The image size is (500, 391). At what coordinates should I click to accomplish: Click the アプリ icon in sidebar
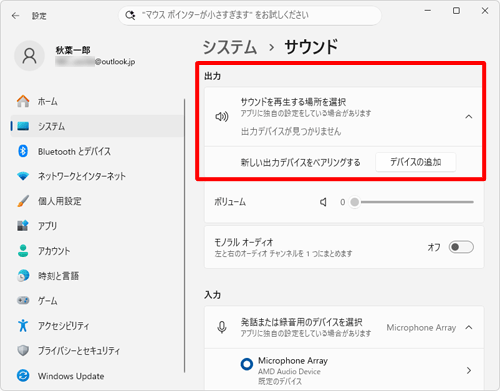pos(23,226)
